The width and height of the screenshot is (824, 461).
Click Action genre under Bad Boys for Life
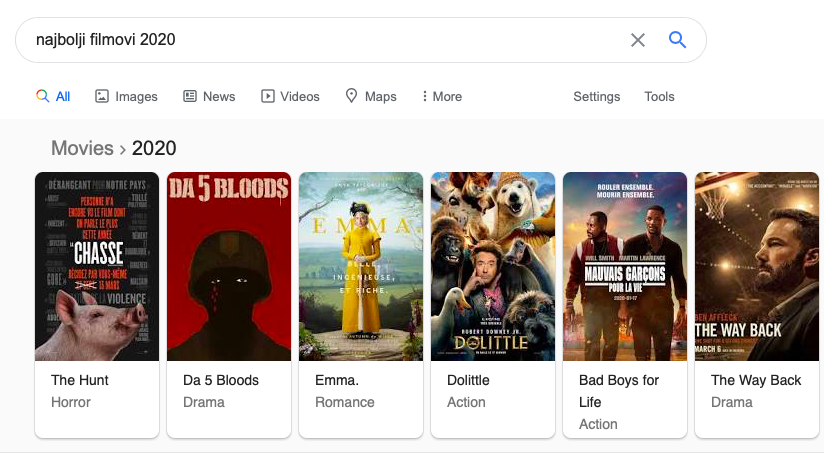598,424
